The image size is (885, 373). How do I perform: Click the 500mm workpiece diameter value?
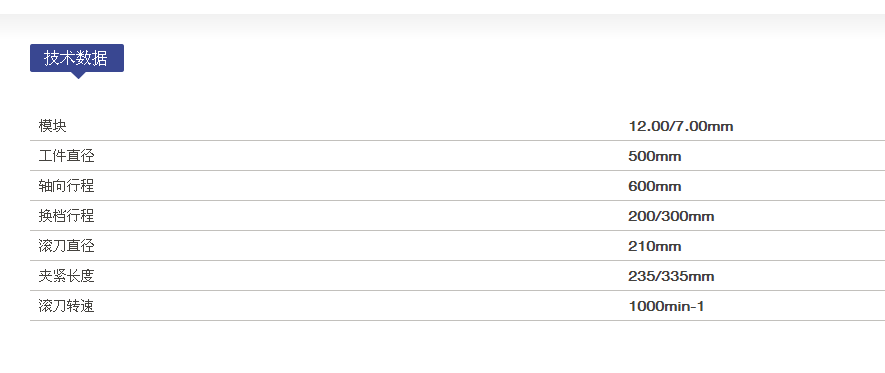(655, 156)
